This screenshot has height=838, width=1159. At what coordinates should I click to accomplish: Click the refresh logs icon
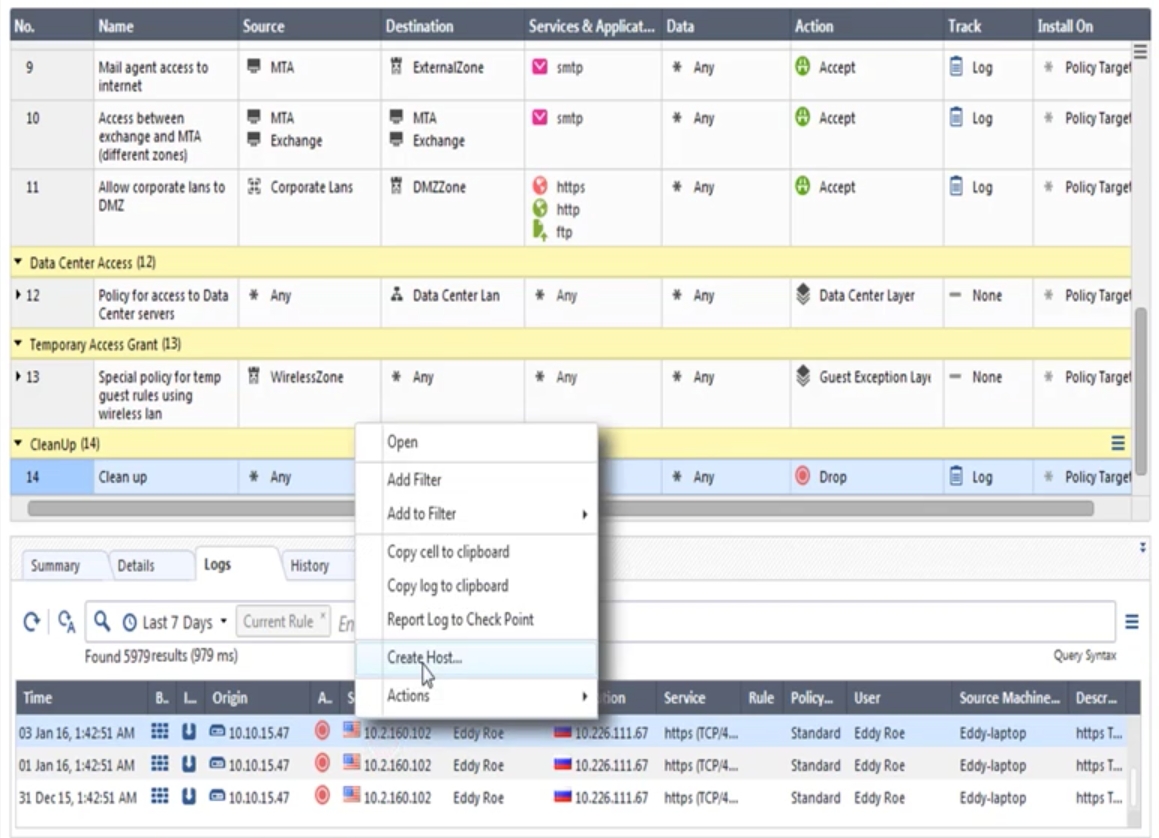click(36, 623)
